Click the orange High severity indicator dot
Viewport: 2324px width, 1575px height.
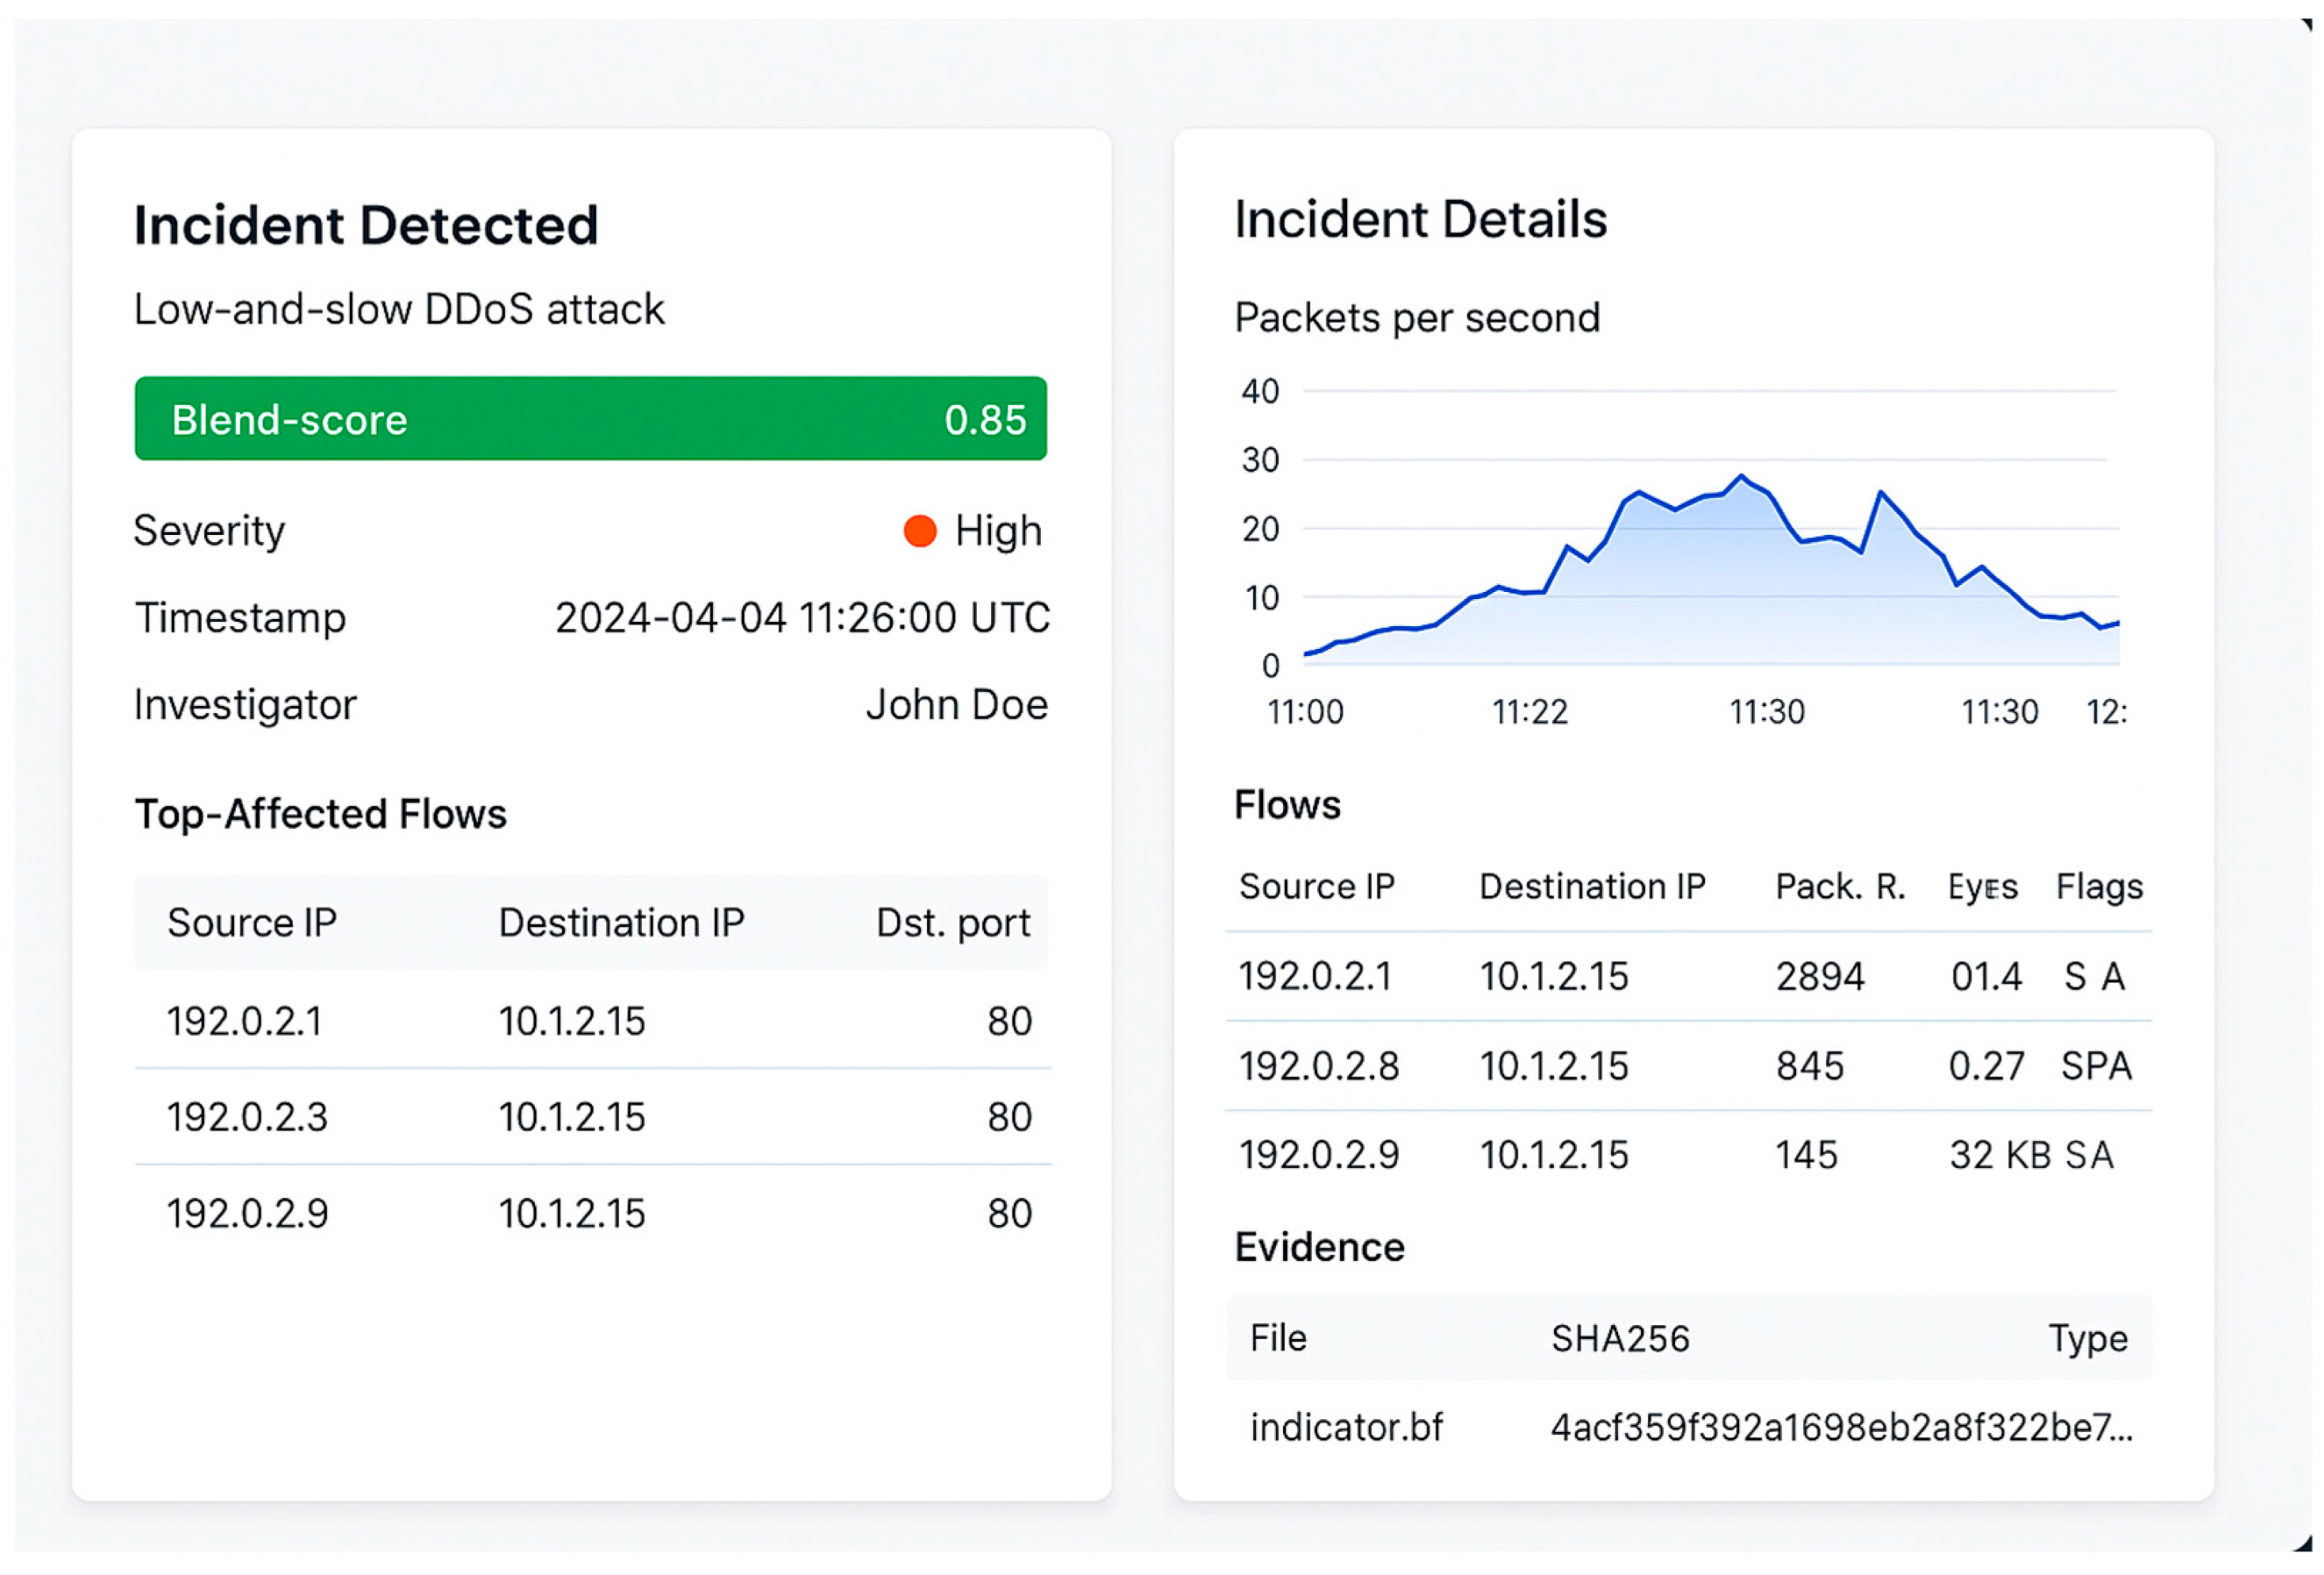click(x=919, y=531)
